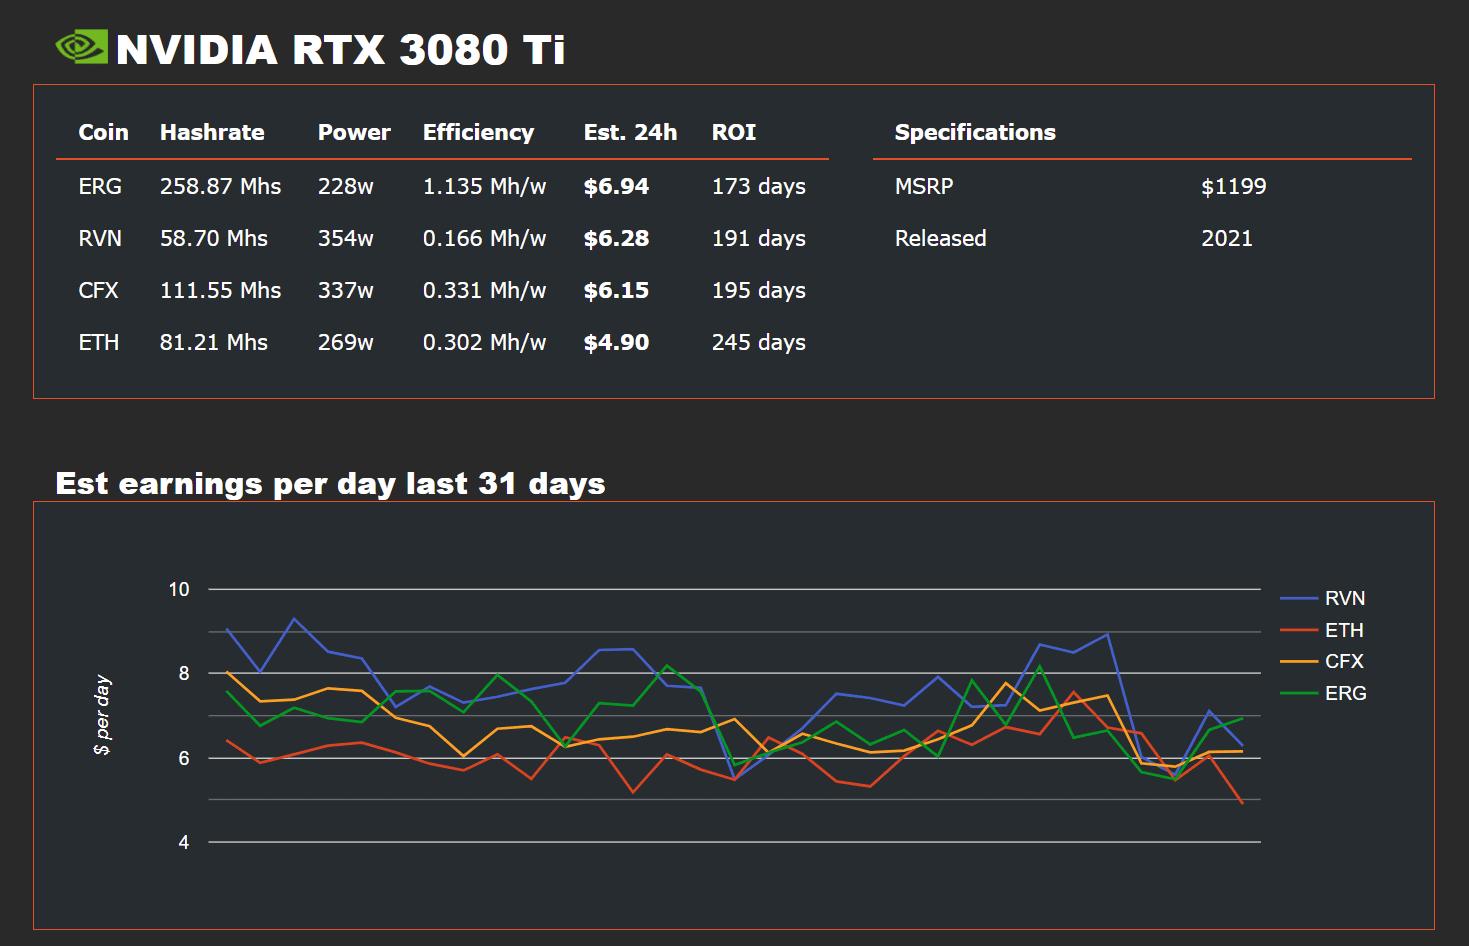Click the 2021 release year value
Image resolution: width=1469 pixels, height=946 pixels.
1227,238
